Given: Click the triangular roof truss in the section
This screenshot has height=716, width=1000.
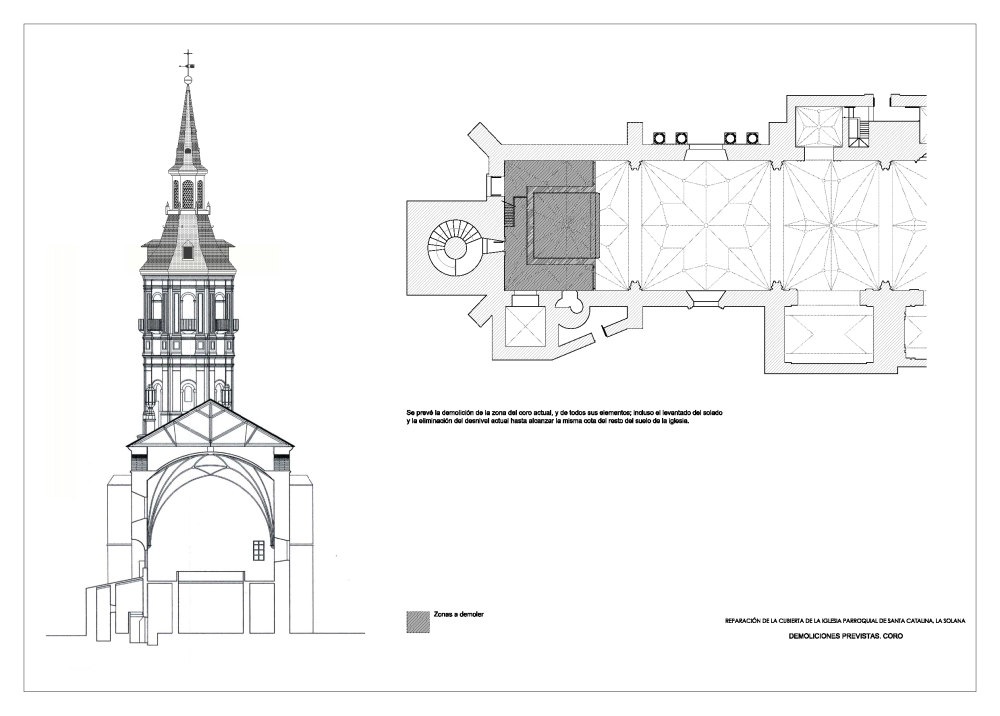Looking at the screenshot, I should tap(210, 426).
